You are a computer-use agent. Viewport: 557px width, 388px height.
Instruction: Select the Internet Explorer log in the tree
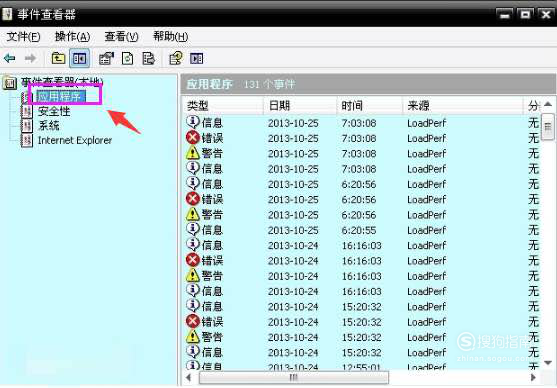[75, 141]
